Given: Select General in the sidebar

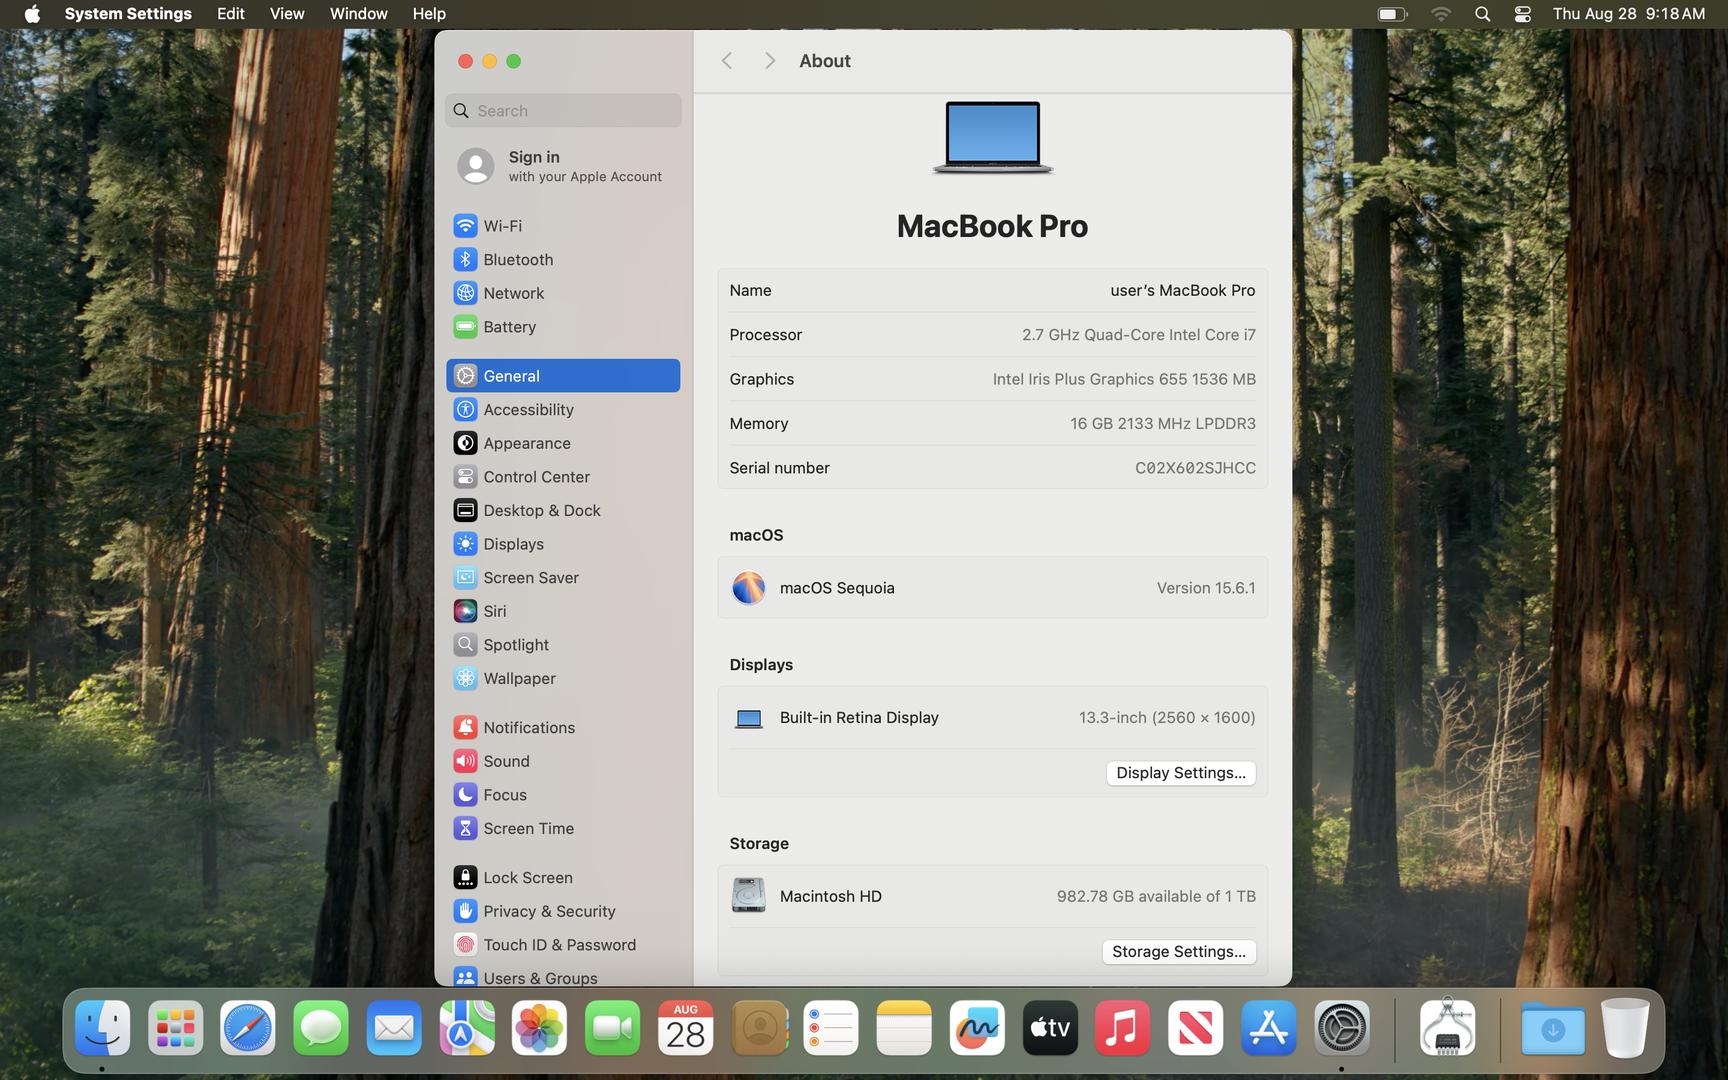Looking at the screenshot, I should (563, 376).
